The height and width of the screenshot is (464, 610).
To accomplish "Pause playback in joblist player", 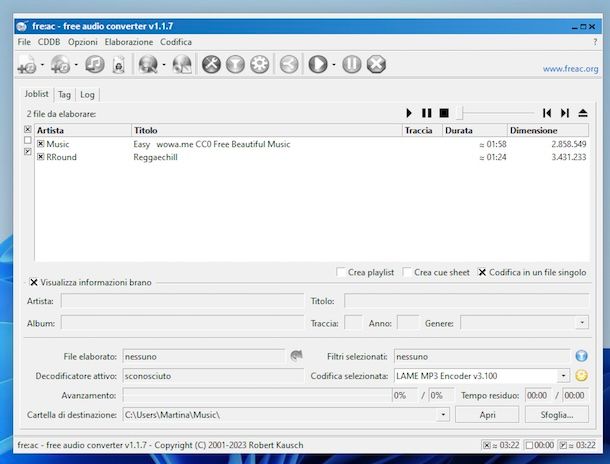I will 427,113.
